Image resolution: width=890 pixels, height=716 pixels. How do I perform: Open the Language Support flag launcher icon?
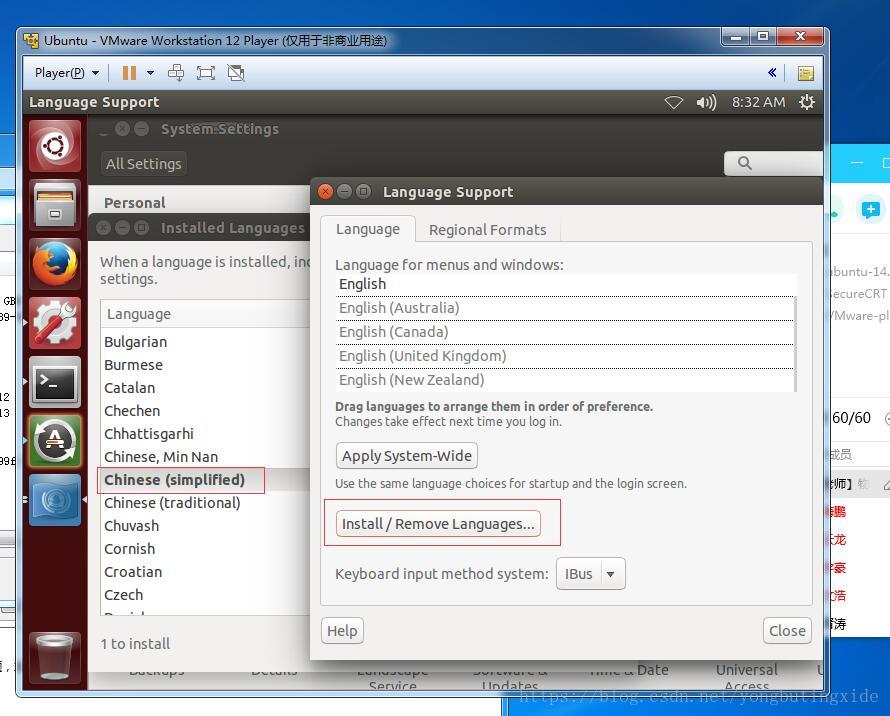tap(54, 500)
